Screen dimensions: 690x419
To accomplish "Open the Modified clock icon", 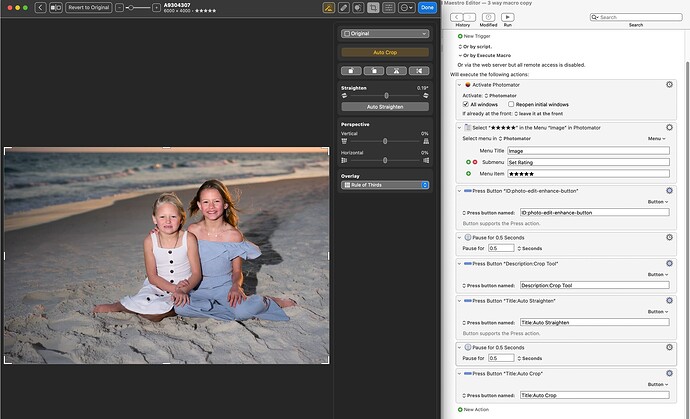I will tap(488, 17).
